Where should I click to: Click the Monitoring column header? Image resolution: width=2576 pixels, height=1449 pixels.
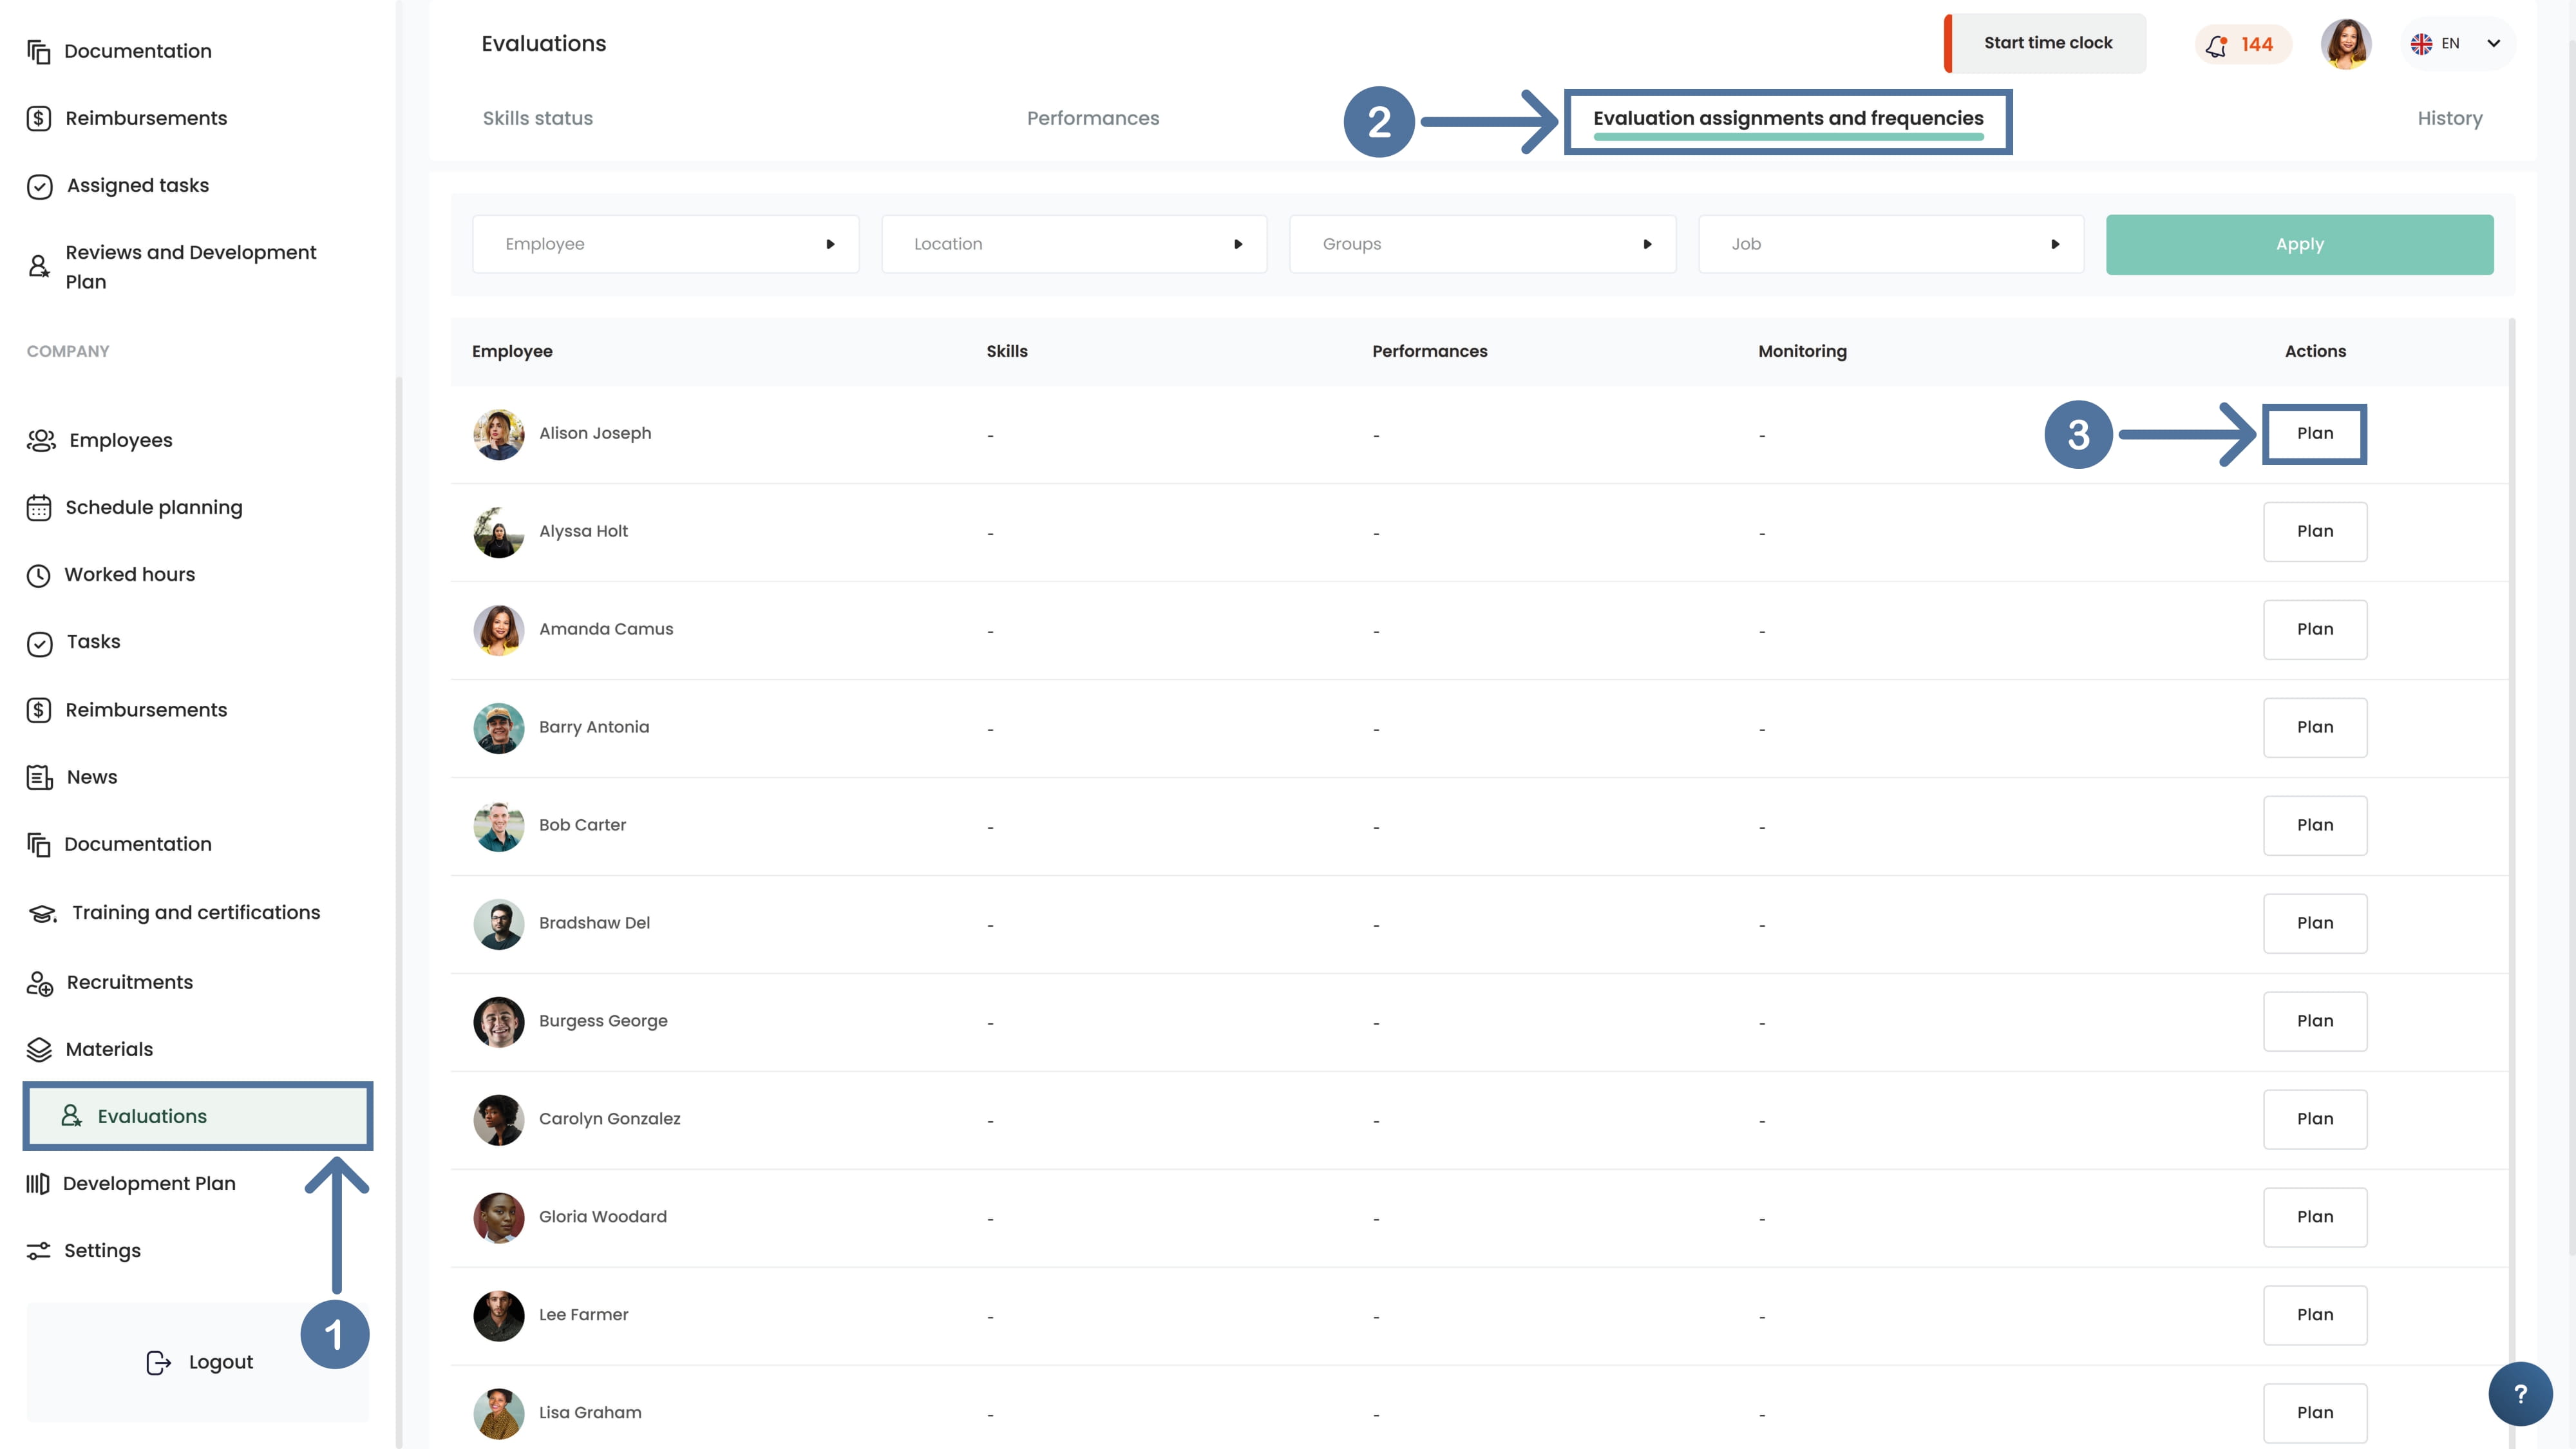coord(1802,352)
